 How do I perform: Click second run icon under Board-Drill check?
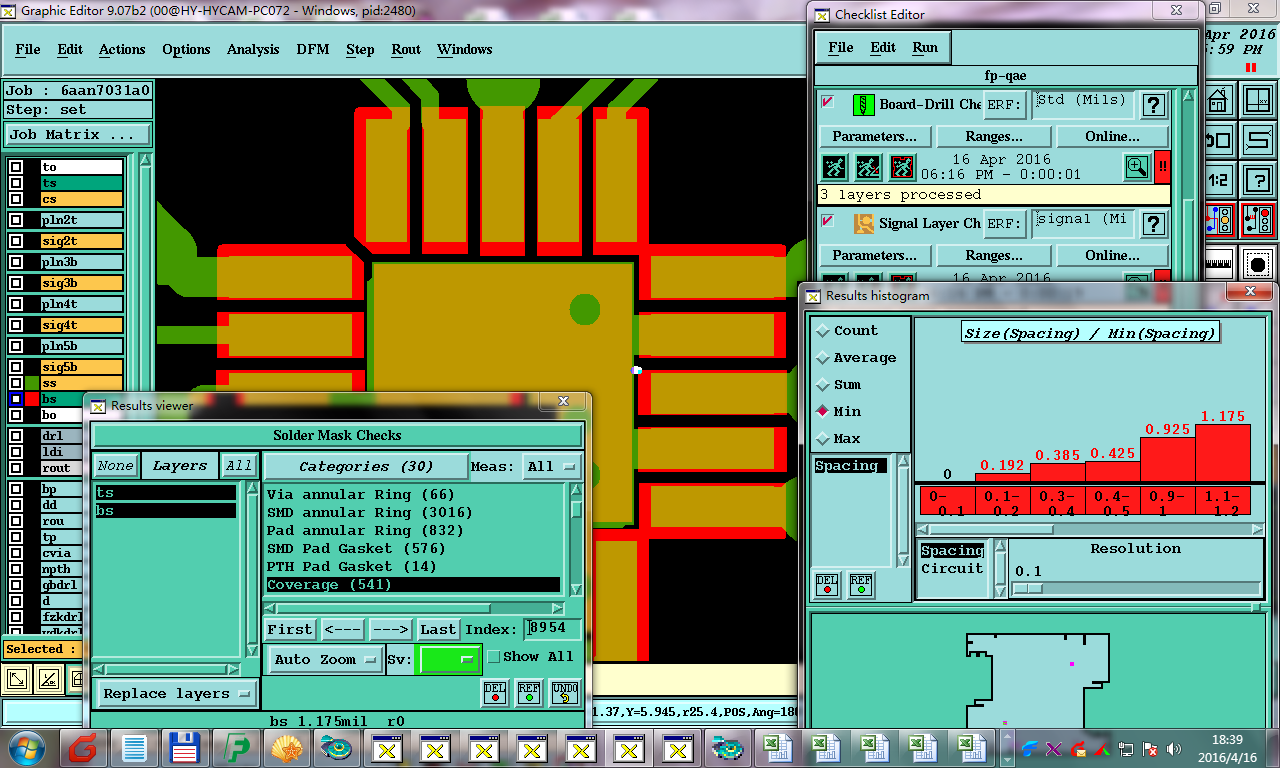click(868, 167)
